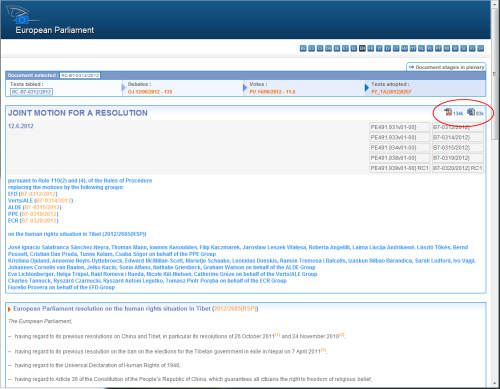
Task: Switch language to SV
Action: pos(480,48)
